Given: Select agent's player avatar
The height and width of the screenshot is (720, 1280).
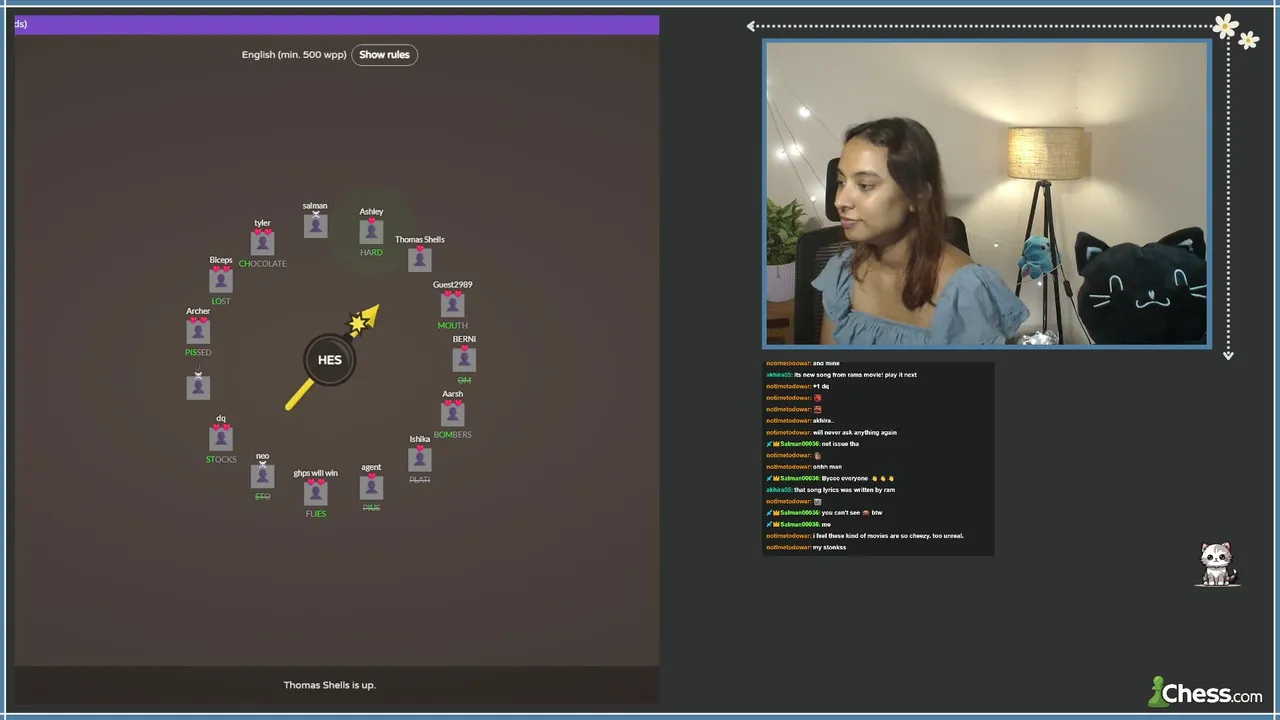Looking at the screenshot, I should click(371, 487).
